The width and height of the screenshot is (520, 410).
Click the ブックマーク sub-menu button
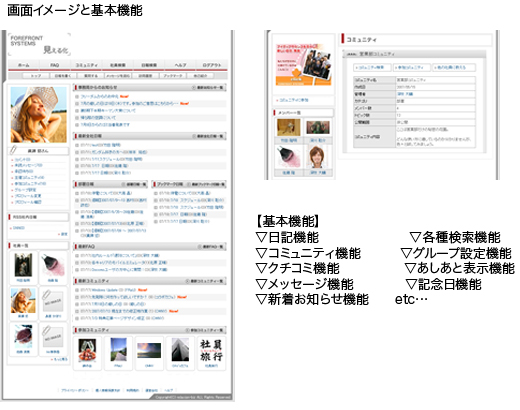tap(173, 76)
